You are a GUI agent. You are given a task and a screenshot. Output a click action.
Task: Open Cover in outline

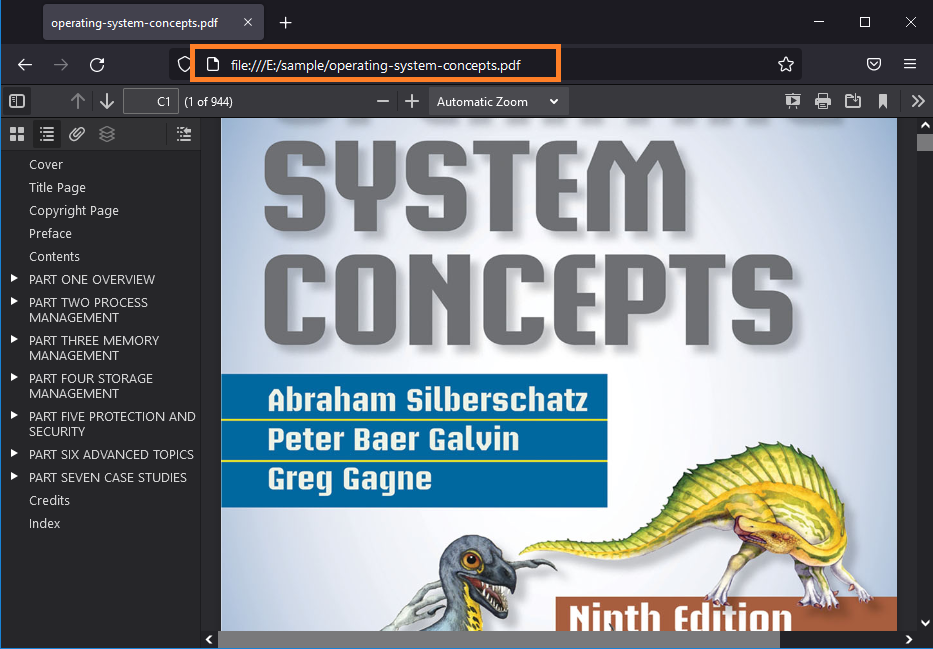click(x=46, y=165)
